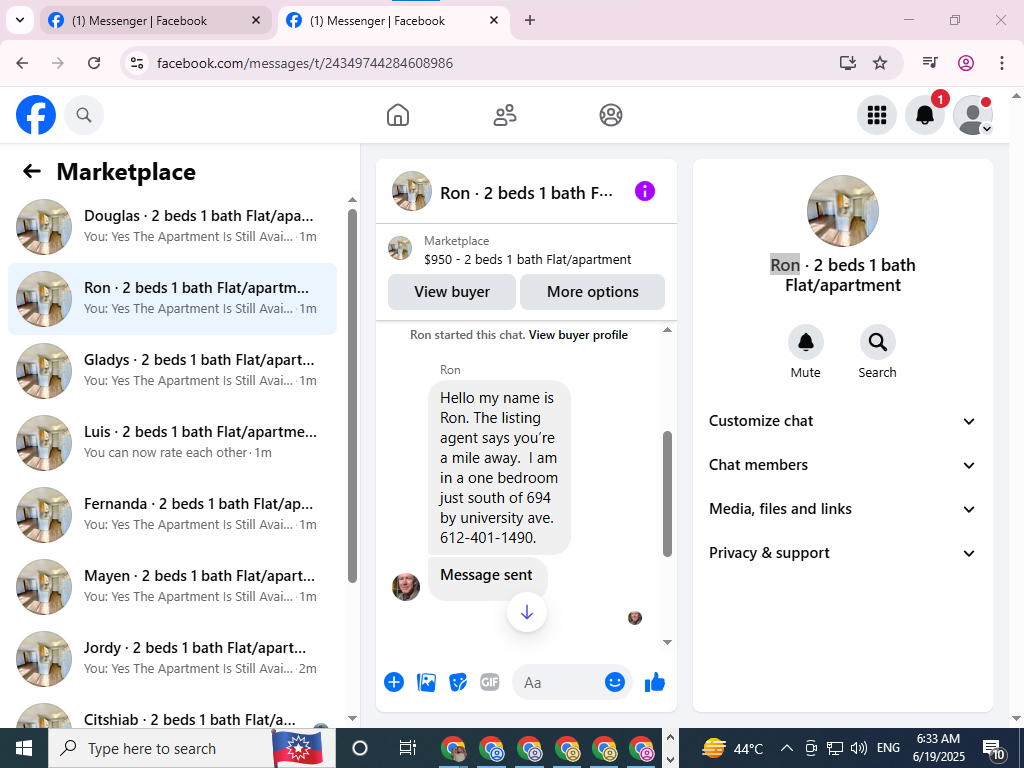1024x768 pixels.
Task: Navigate back with browser back arrow
Action: (22, 63)
